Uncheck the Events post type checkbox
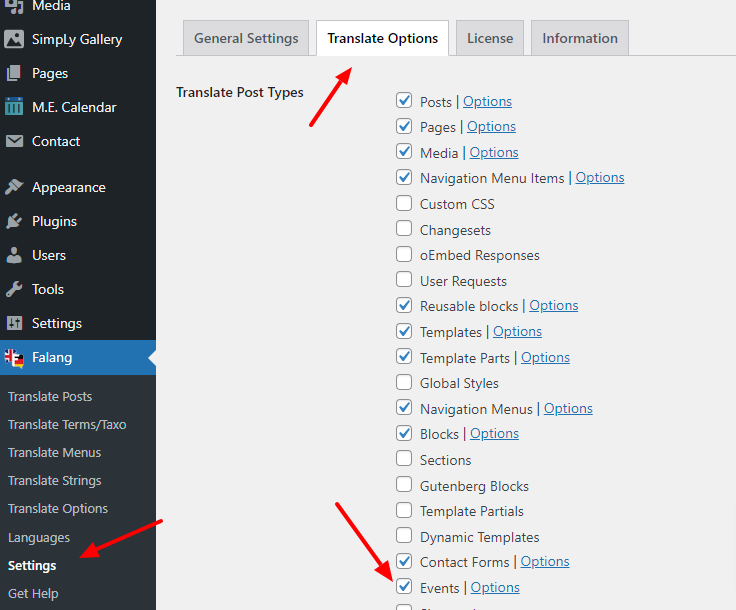 (404, 587)
